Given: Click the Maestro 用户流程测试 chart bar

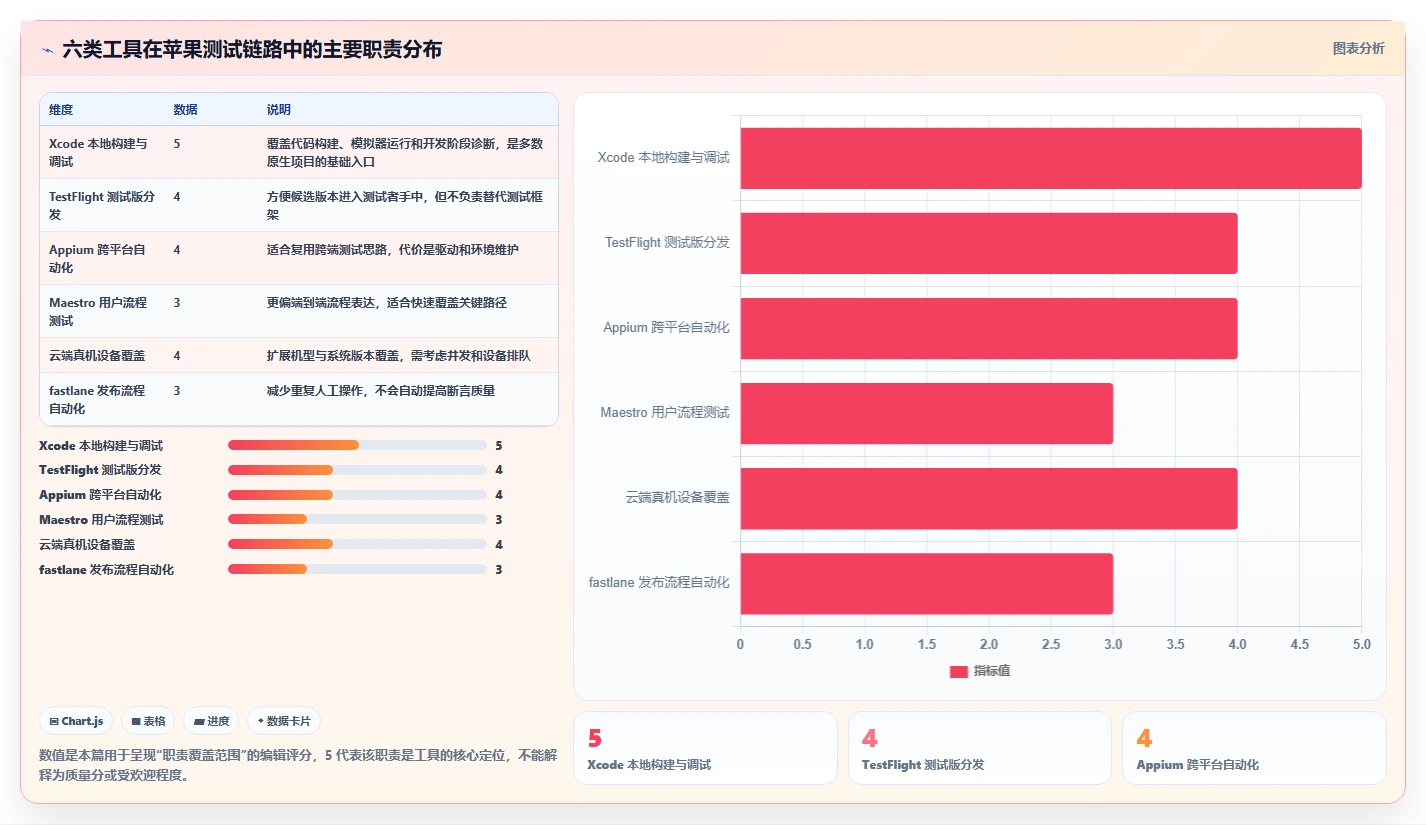Looking at the screenshot, I should click(x=927, y=413).
